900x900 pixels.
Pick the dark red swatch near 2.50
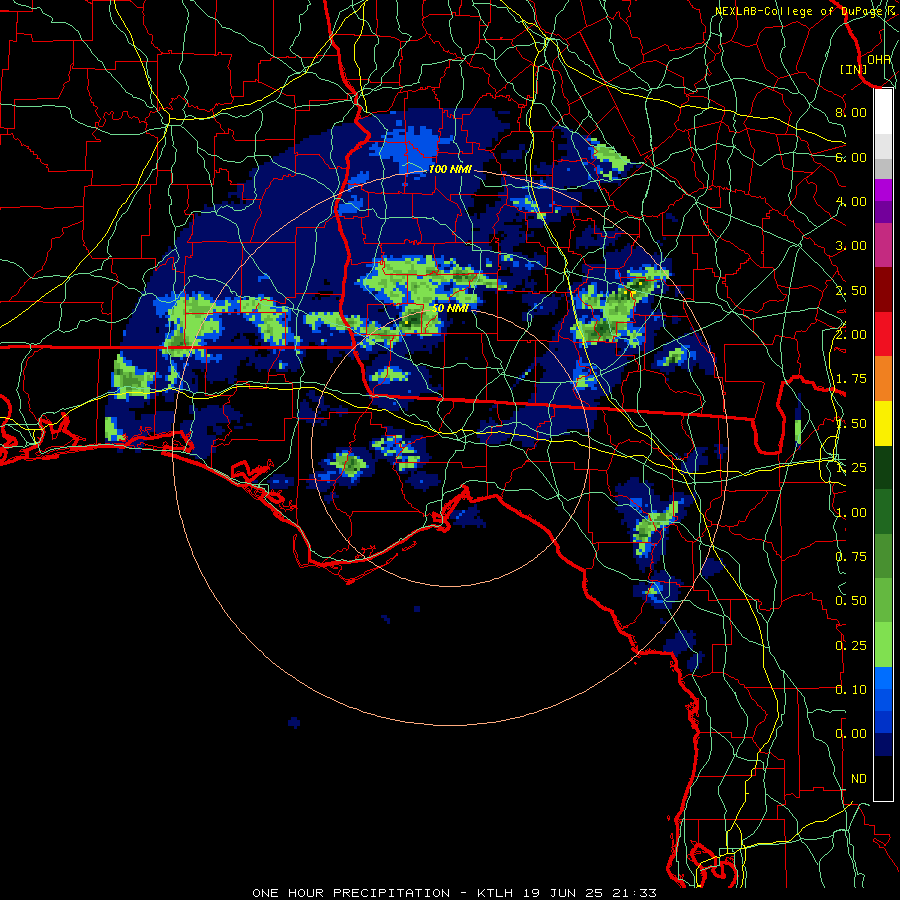pos(883,290)
